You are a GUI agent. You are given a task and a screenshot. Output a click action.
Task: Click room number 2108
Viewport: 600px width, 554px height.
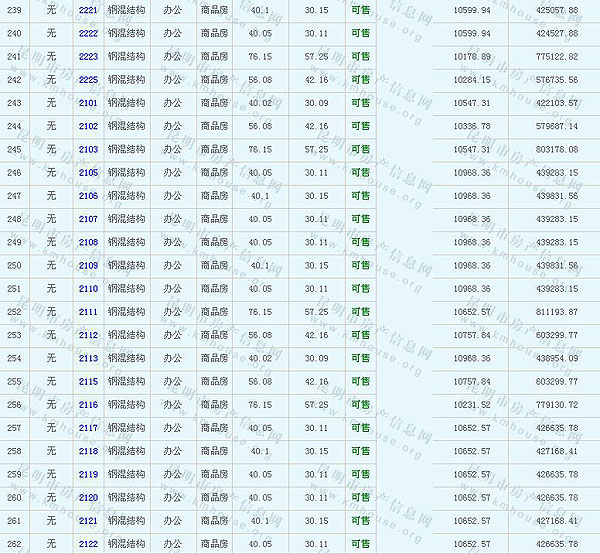tap(88, 242)
